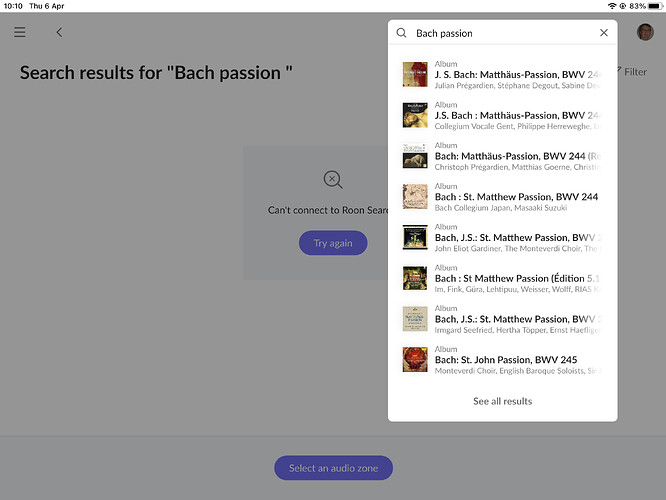Open See all results link
The height and width of the screenshot is (500, 666).
coord(502,401)
